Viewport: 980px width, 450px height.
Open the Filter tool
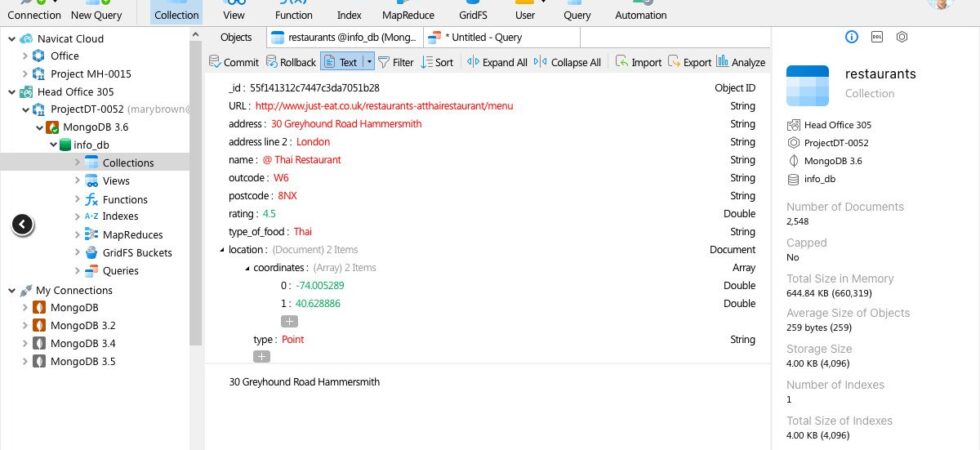(396, 62)
